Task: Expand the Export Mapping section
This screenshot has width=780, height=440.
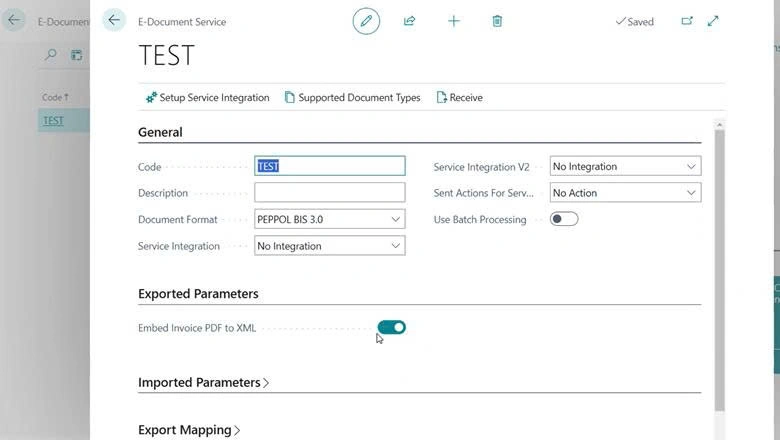Action: 189,430
